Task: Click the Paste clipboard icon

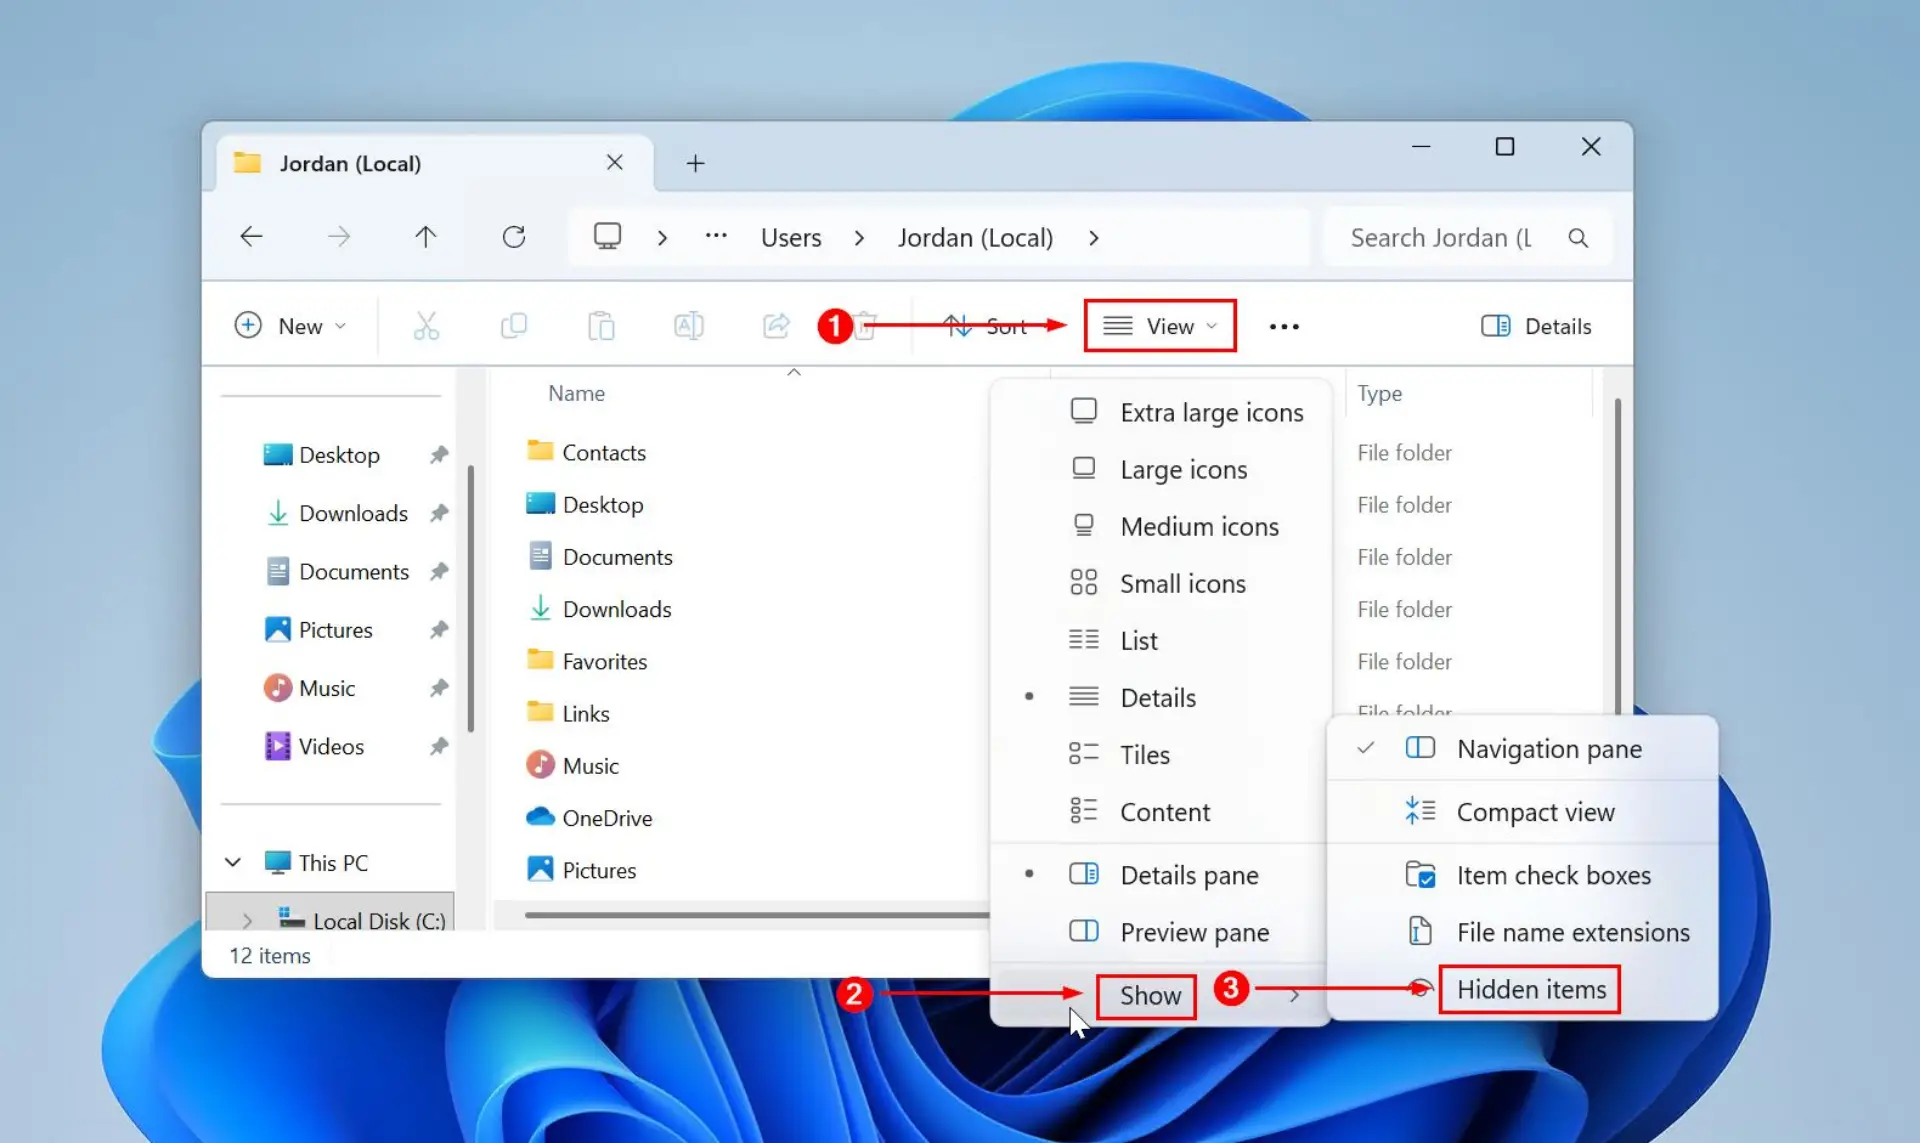Action: [601, 326]
